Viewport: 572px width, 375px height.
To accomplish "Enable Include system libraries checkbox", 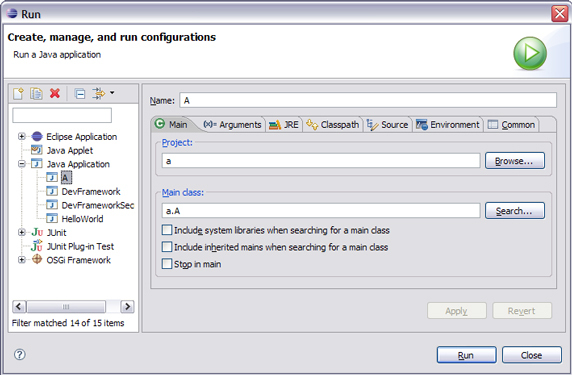I will [x=167, y=230].
